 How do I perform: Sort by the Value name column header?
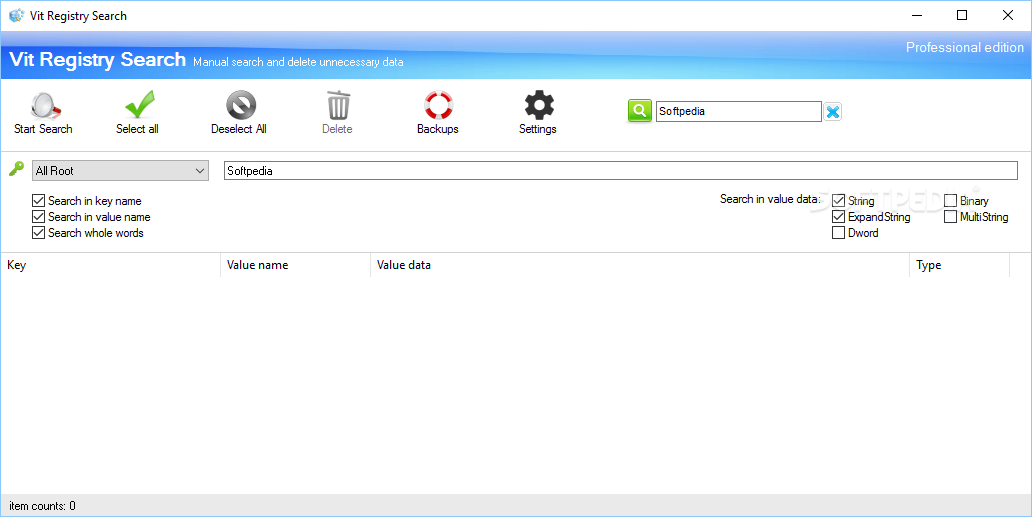coord(296,265)
